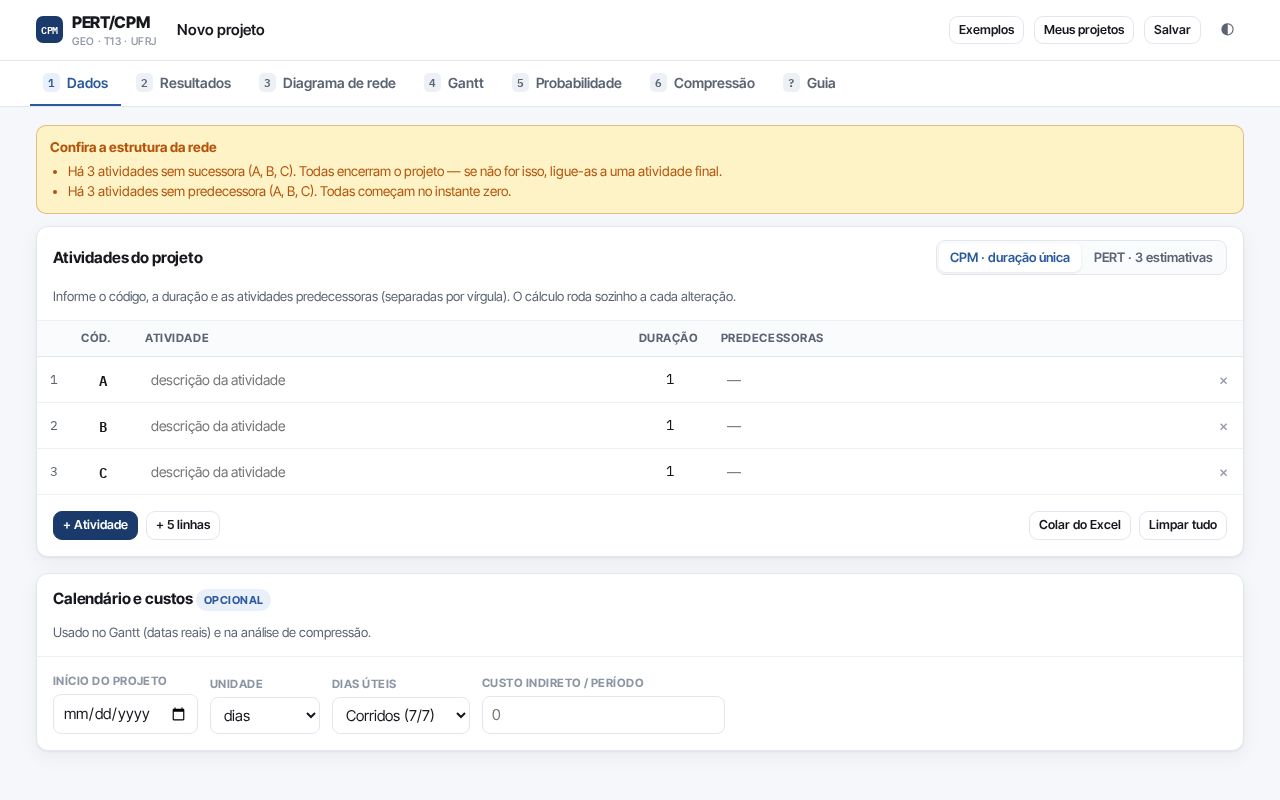The height and width of the screenshot is (800, 1280).
Task: Switch to the Dados tab
Action: point(76,83)
